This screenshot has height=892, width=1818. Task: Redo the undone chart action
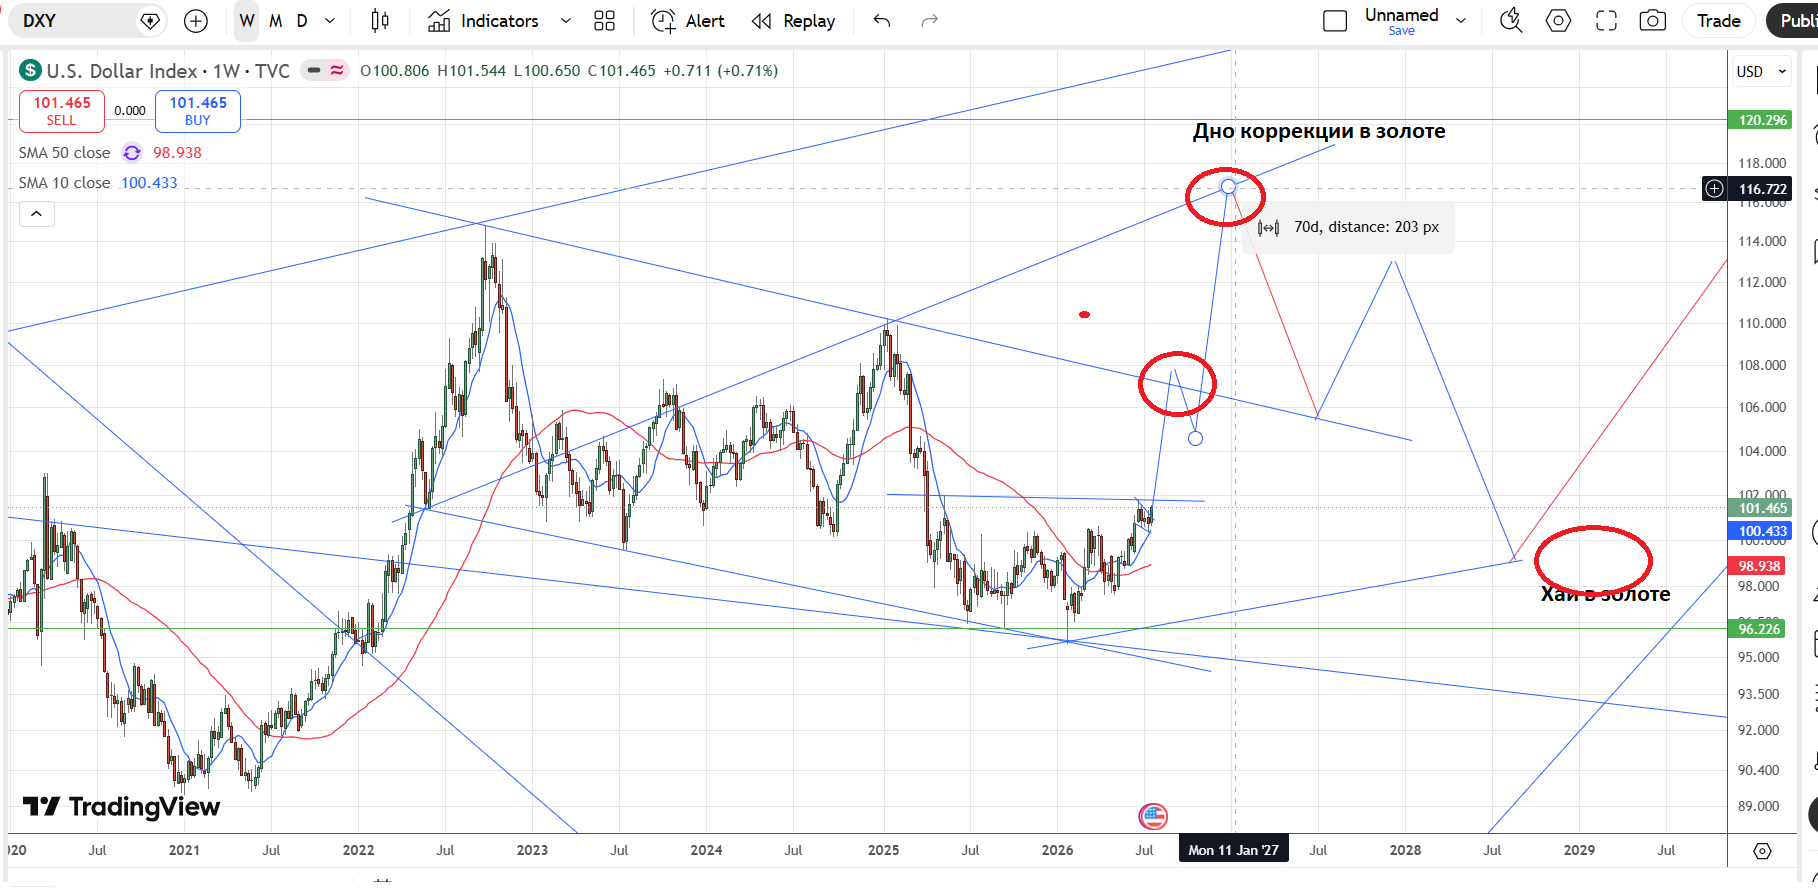pos(930,21)
